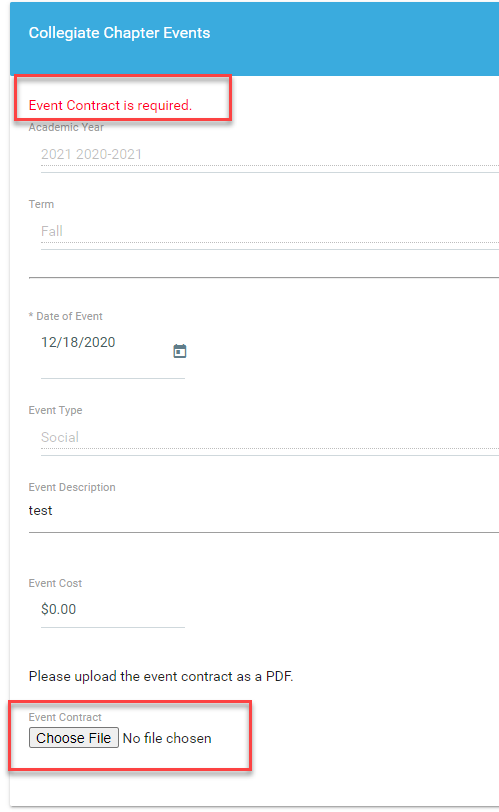Click the Event Type label
The width and height of the screenshot is (499, 812).
tap(55, 410)
